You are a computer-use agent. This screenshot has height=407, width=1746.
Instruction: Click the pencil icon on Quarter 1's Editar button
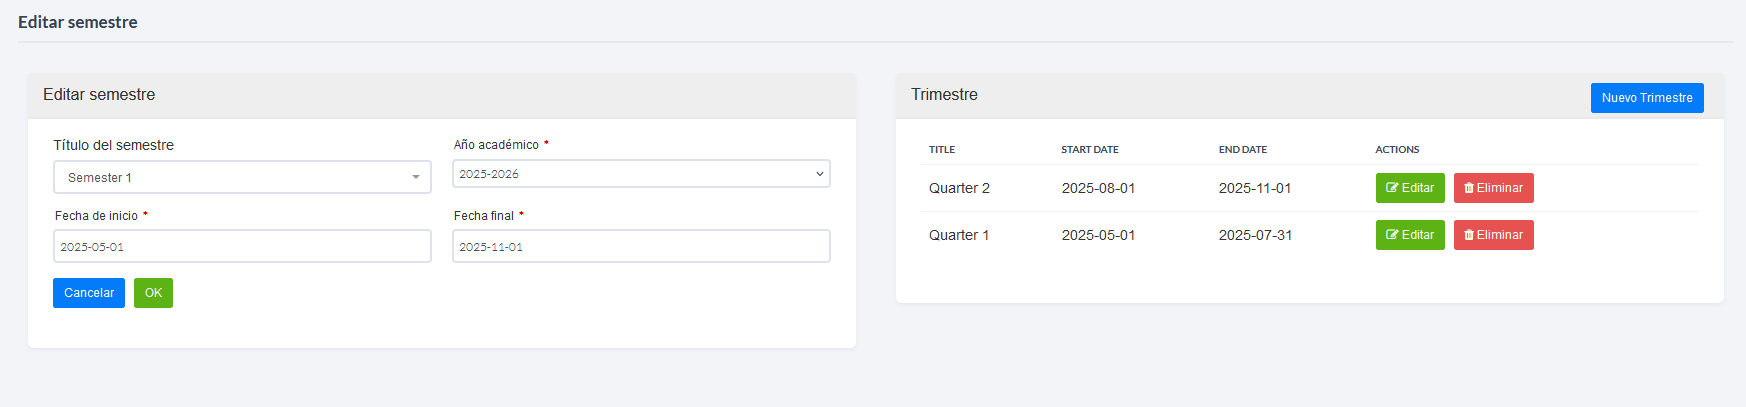click(x=1392, y=235)
